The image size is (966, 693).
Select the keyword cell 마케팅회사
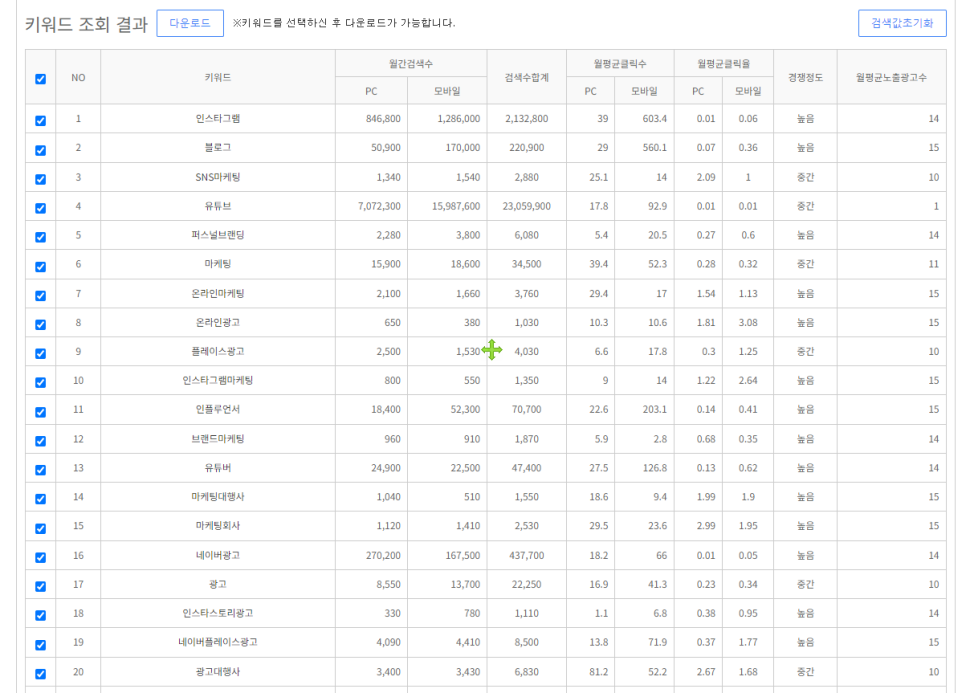click(218, 526)
